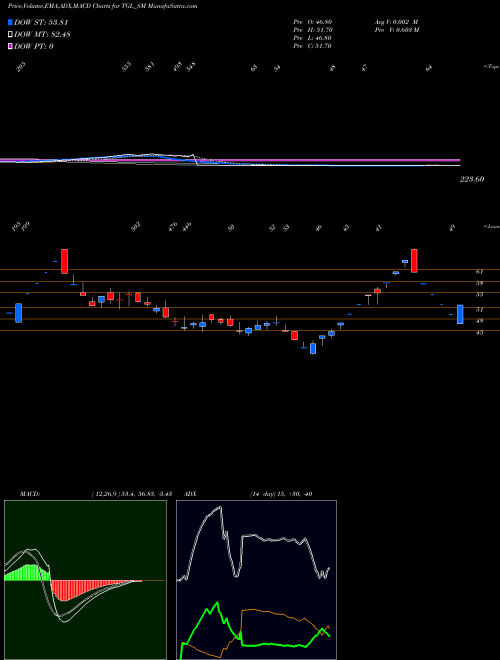Click the large blue candlestick at far right

point(460,314)
